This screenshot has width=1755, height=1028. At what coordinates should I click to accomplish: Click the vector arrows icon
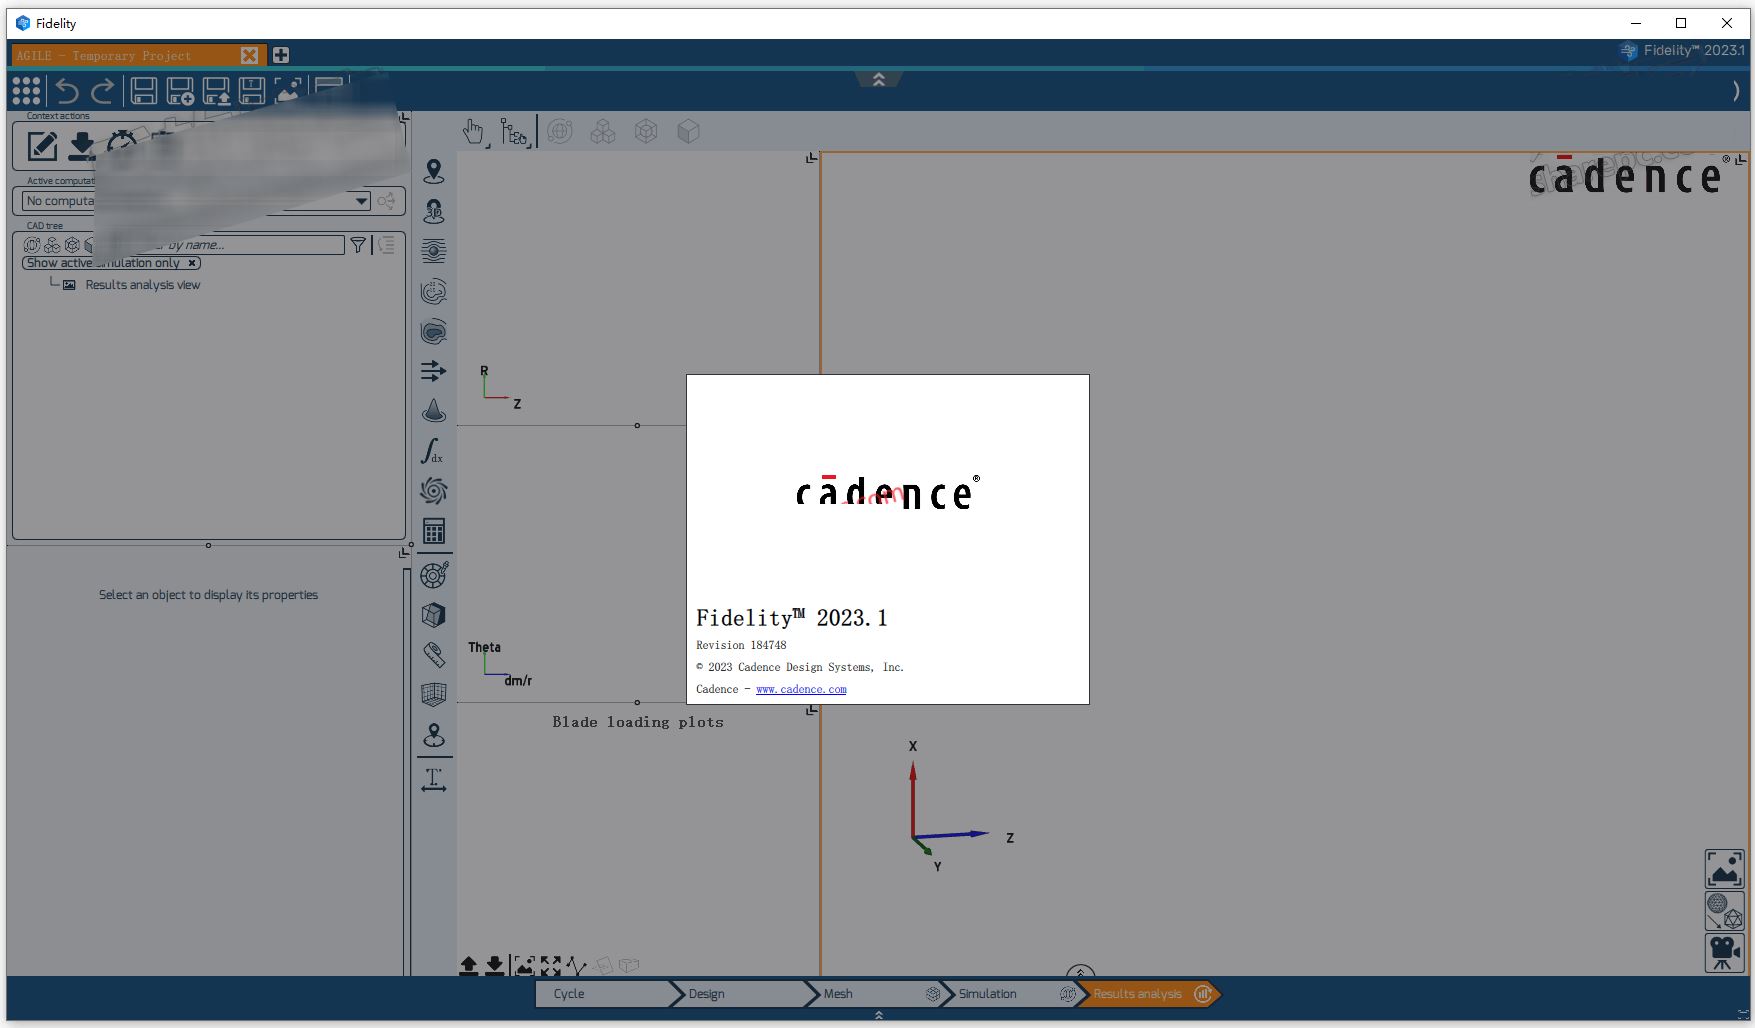pyautogui.click(x=434, y=371)
